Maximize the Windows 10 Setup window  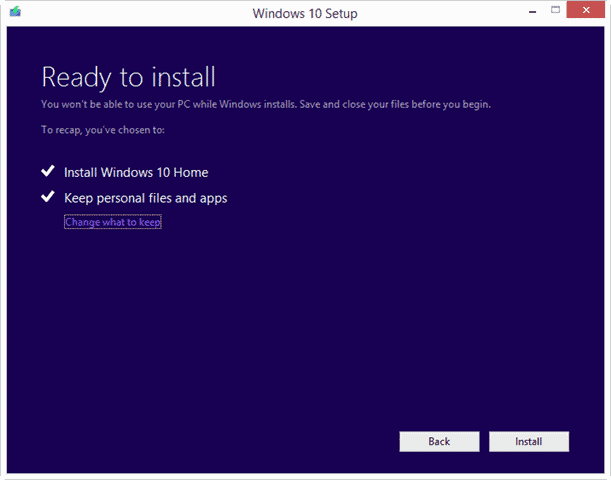(x=555, y=10)
